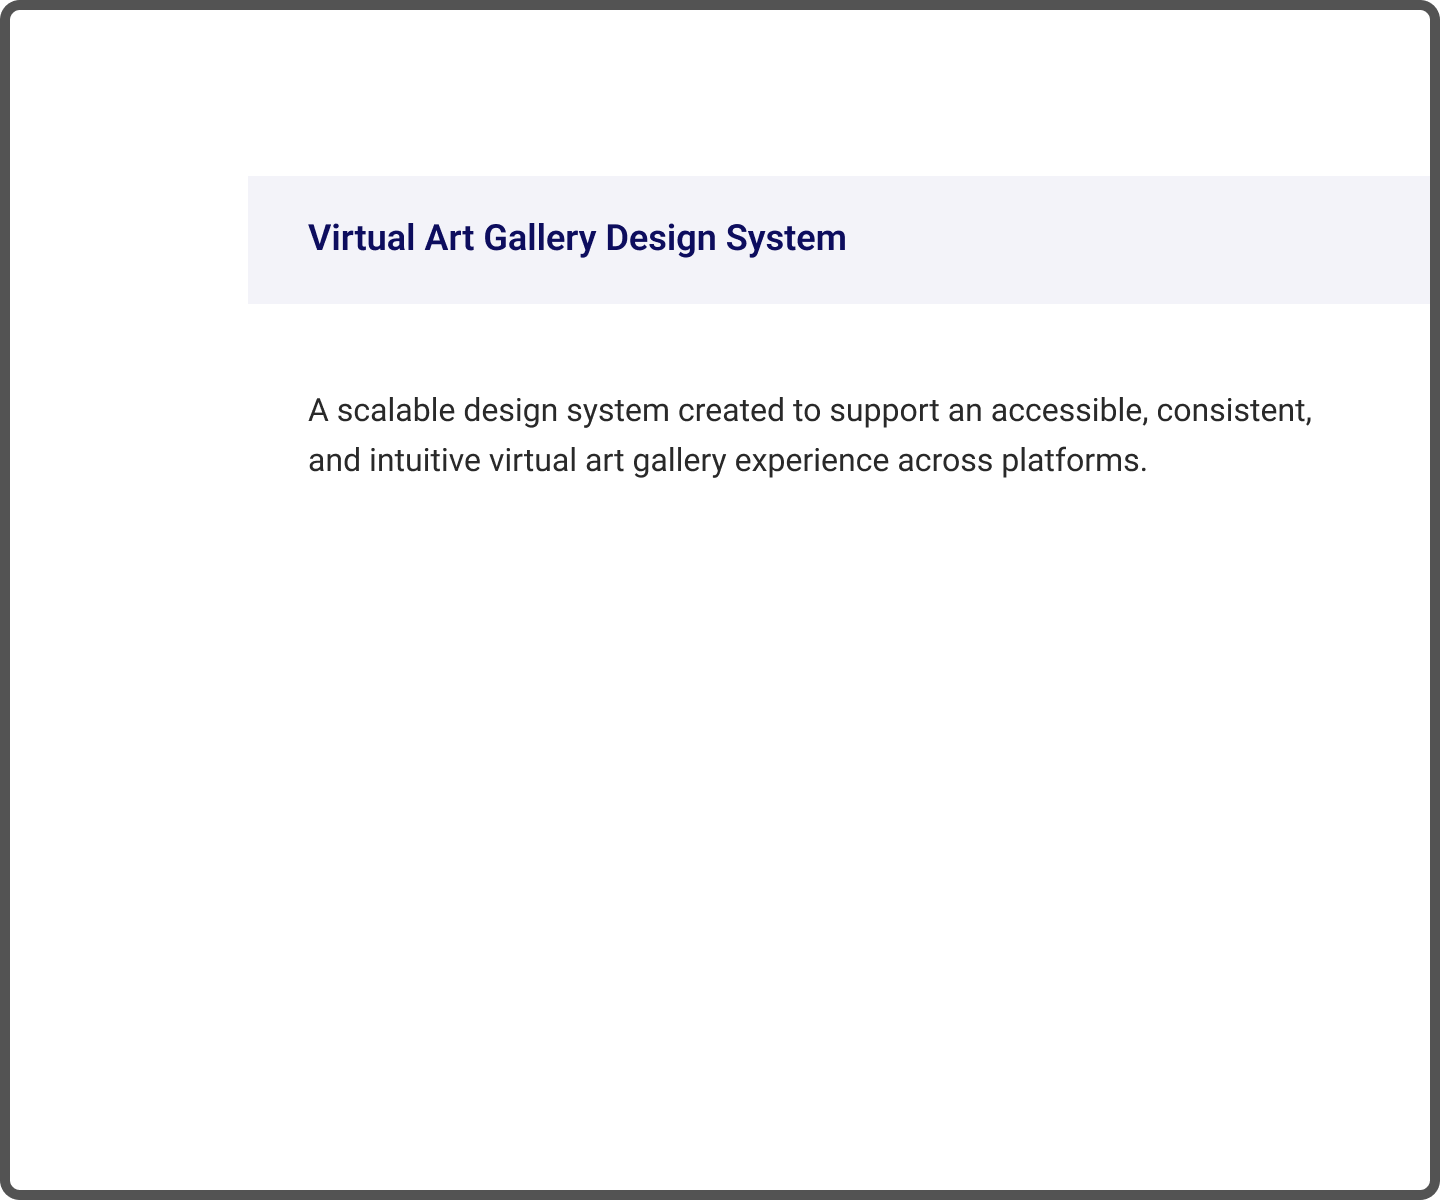Click the word "platforms." ending the paragraph
This screenshot has width=1440, height=1200.
point(1074,461)
